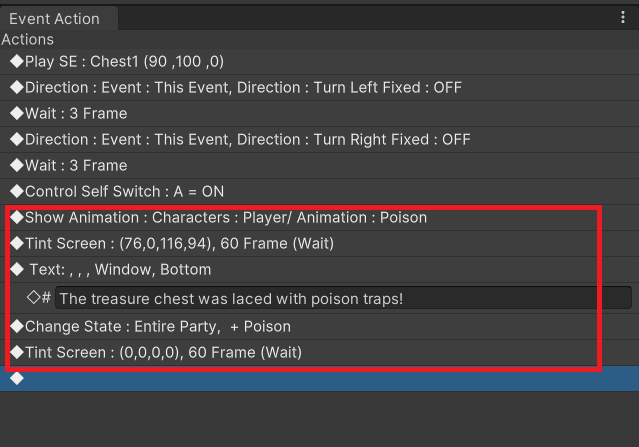Click the diamond on the empty last row

[16, 378]
